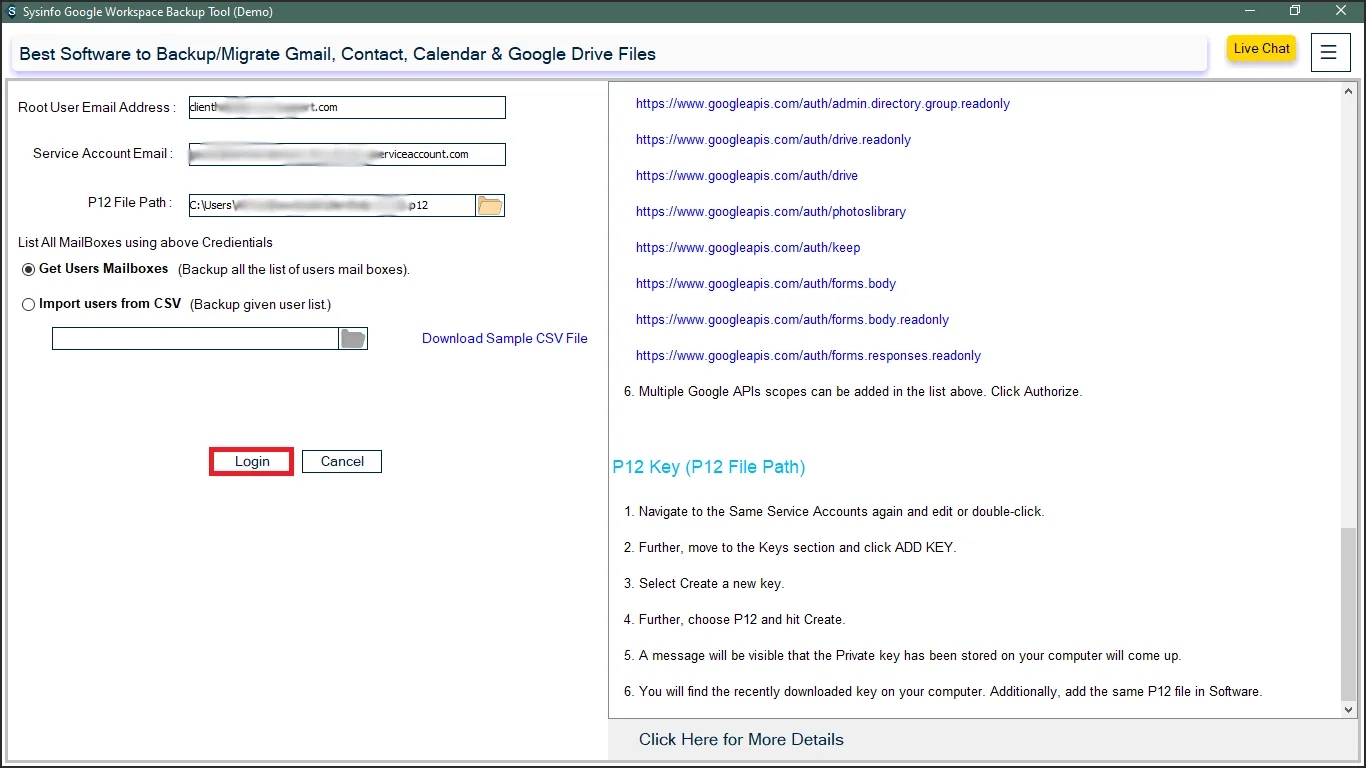This screenshot has width=1366, height=768.
Task: Open the auth/photoslibrary scope link
Action: (770, 212)
